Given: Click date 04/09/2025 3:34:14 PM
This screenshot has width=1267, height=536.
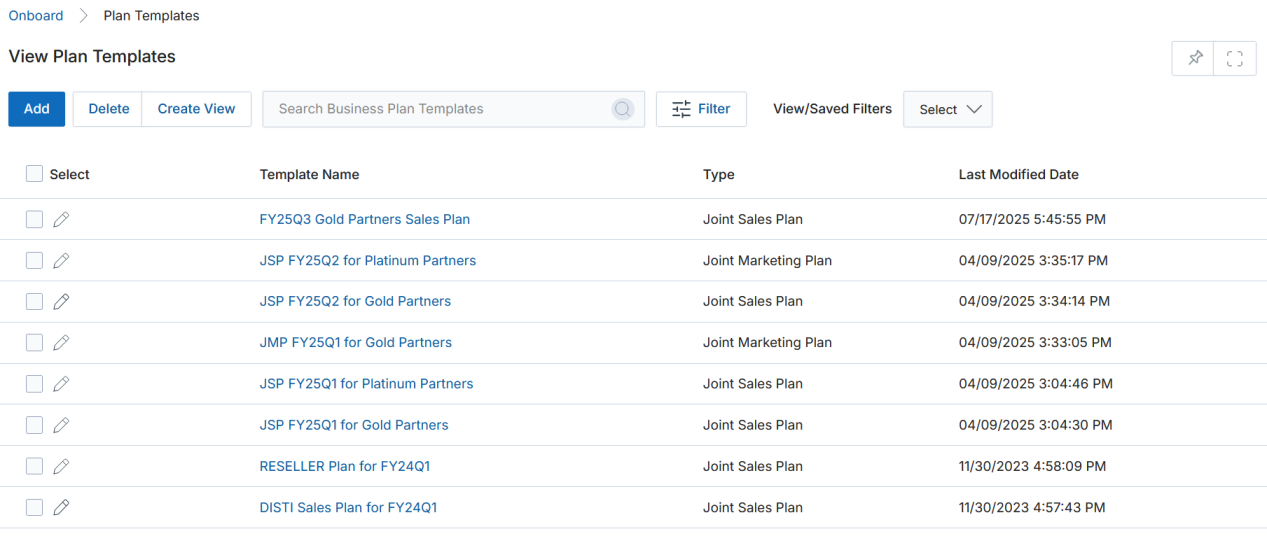Looking at the screenshot, I should coord(1034,301).
